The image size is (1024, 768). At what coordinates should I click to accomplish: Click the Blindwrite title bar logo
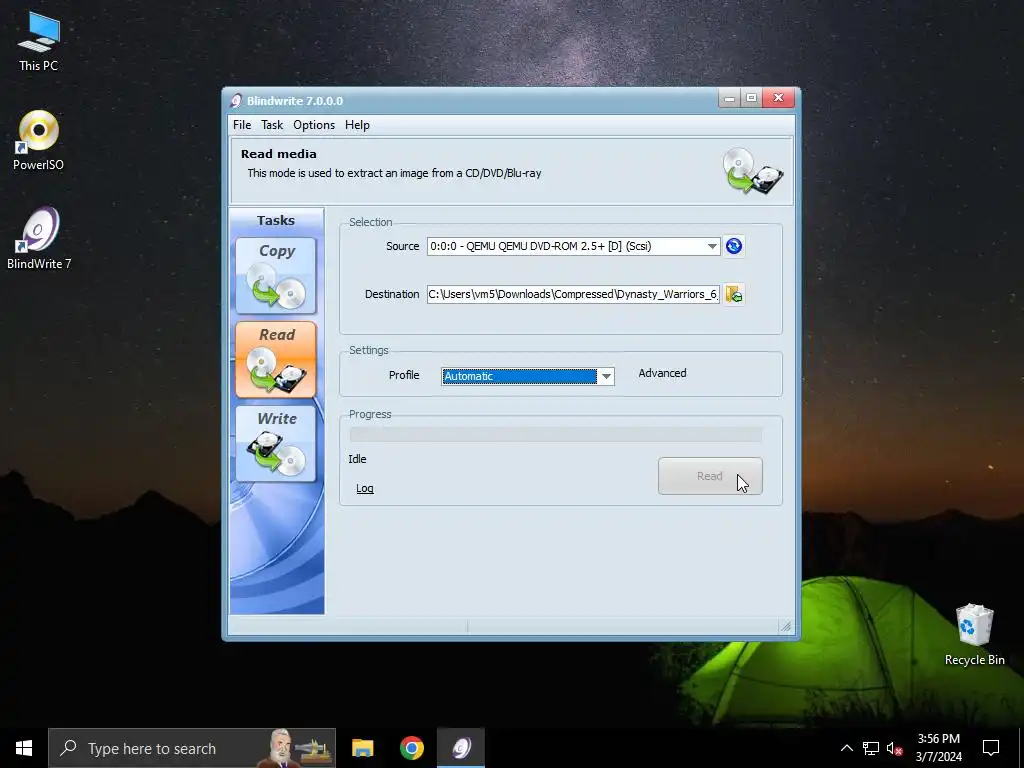[x=236, y=101]
